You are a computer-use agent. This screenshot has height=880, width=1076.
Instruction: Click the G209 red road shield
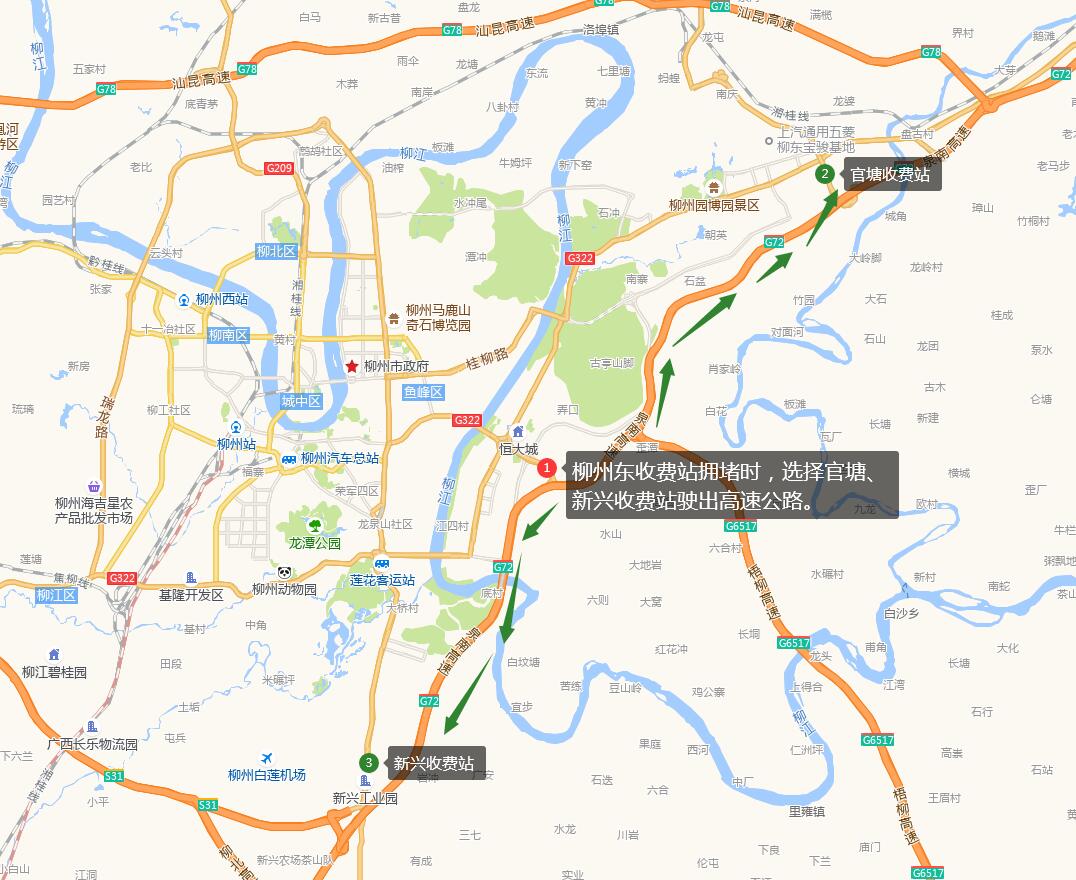click(279, 168)
